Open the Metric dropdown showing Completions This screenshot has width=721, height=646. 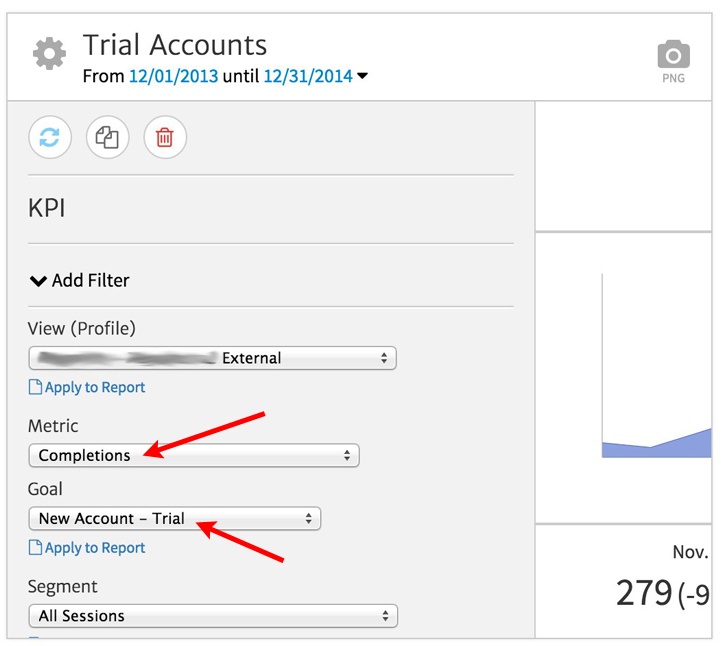tap(193, 455)
